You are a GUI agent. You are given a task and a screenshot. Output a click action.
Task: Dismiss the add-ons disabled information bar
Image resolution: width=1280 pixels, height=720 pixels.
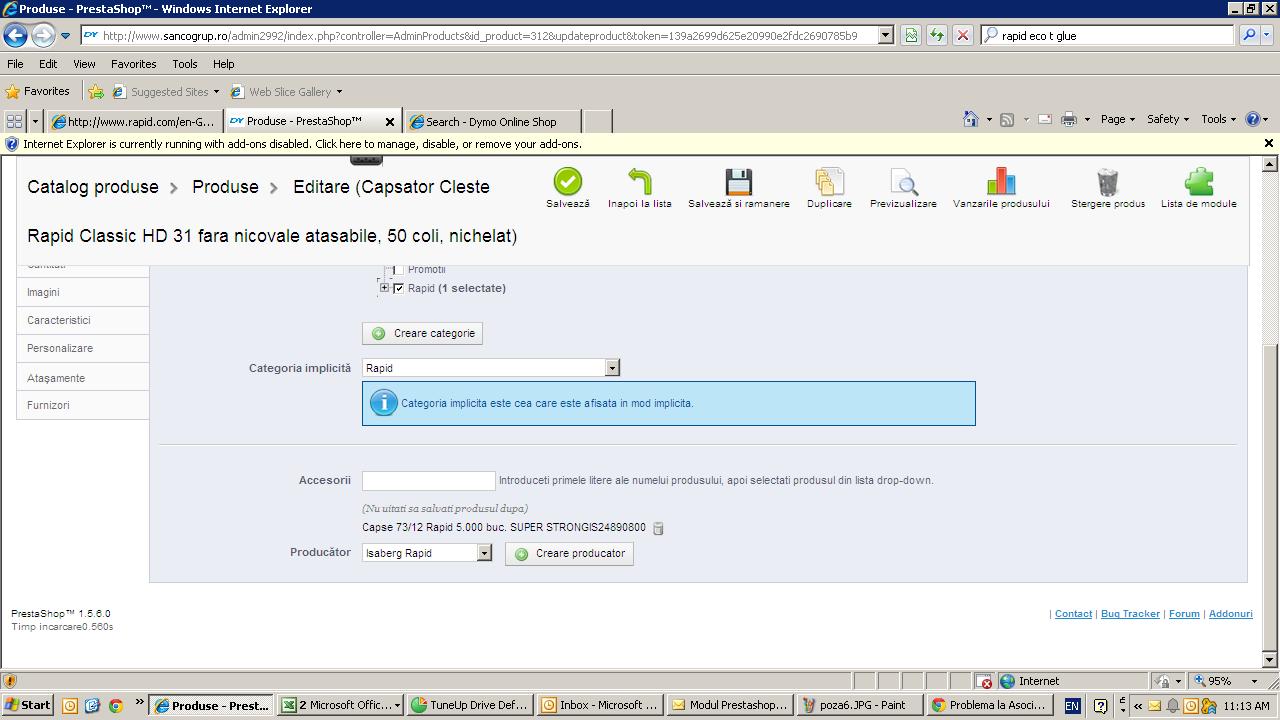[x=1269, y=143]
